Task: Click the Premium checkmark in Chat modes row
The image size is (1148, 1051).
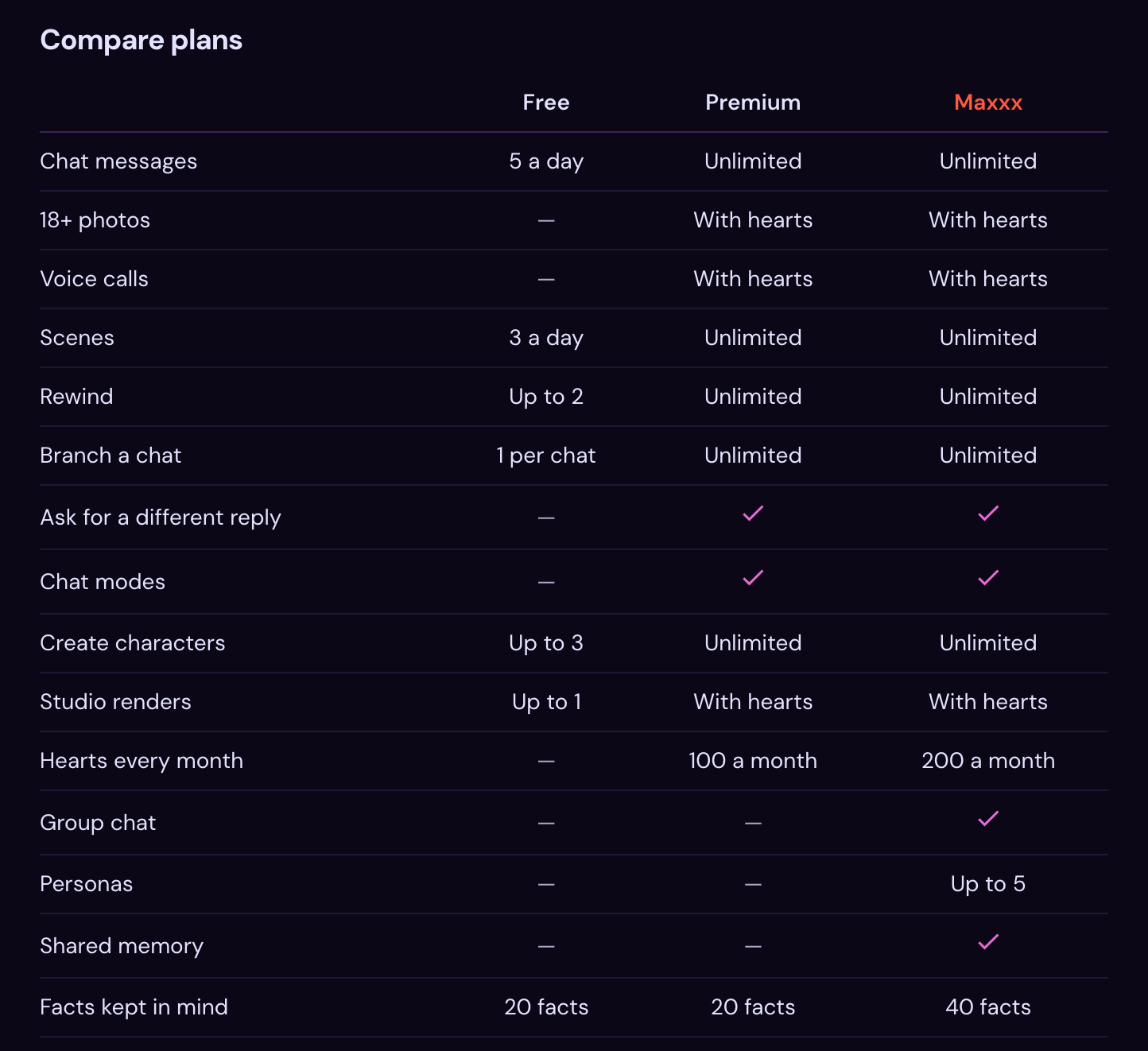Action: pos(753,578)
